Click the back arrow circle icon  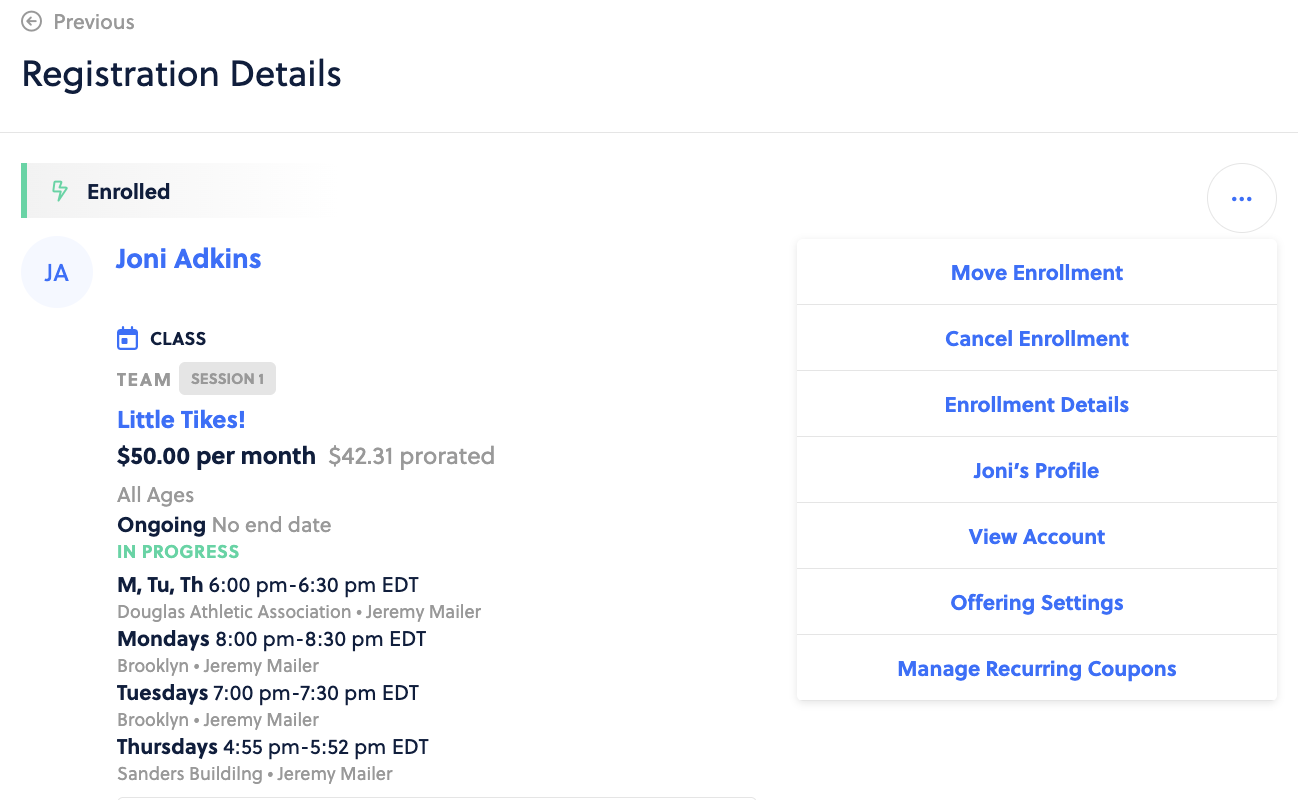(x=32, y=21)
